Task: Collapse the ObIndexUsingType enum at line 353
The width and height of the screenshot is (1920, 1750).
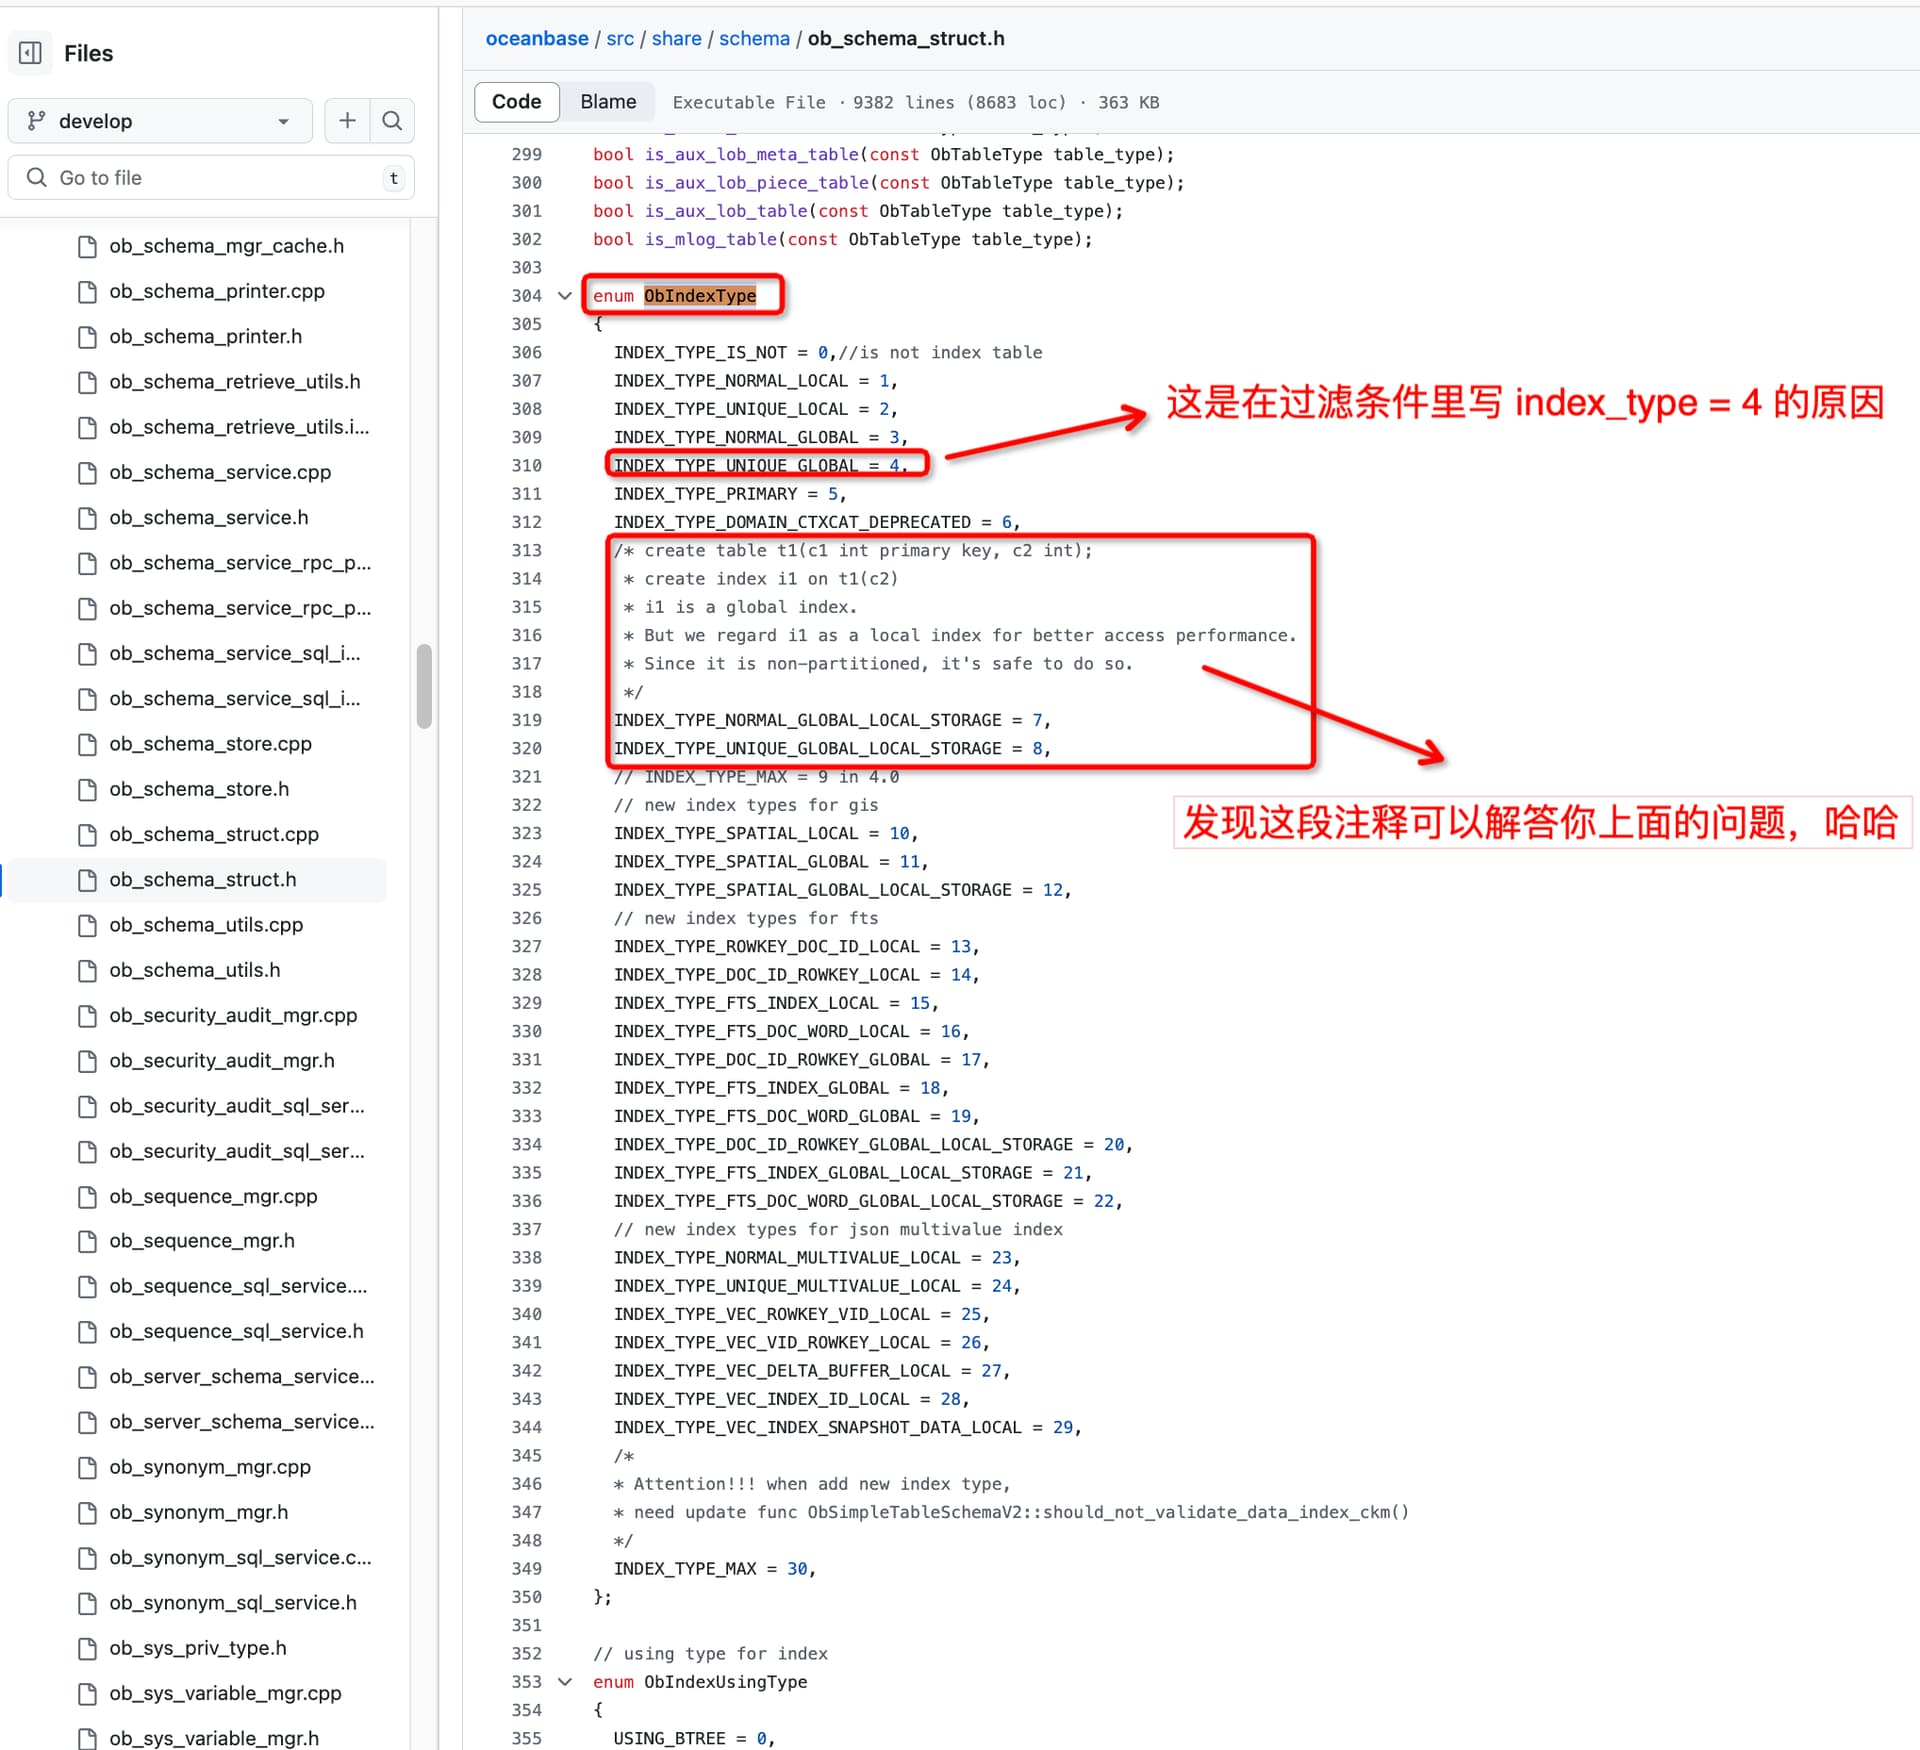Action: click(x=565, y=1682)
